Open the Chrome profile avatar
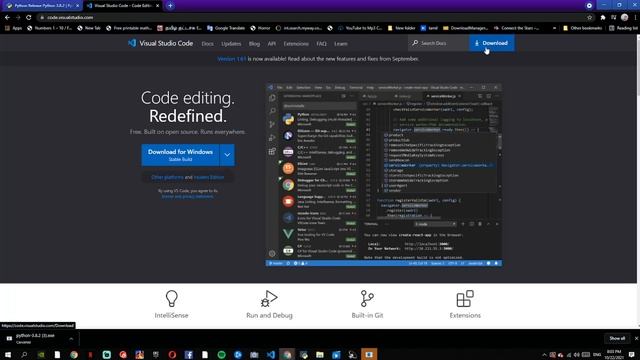640x360 pixels. [x=624, y=18]
